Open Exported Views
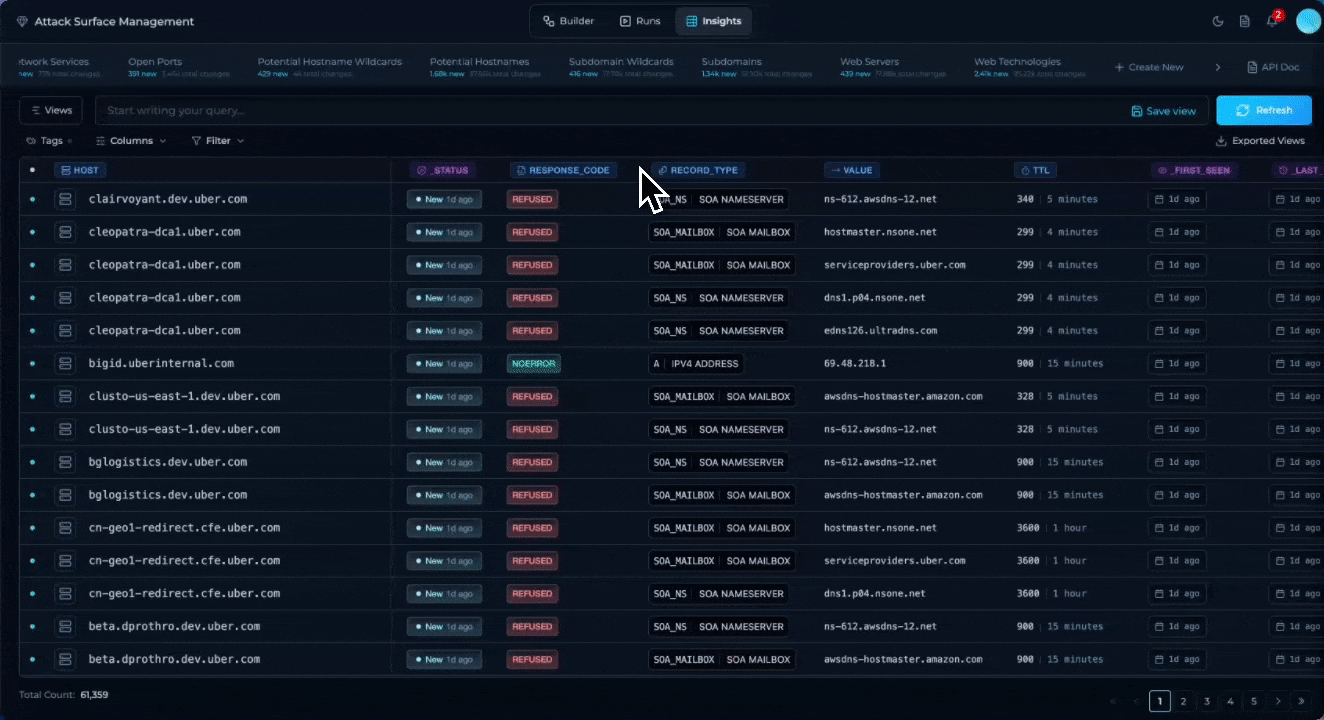This screenshot has width=1324, height=720. (x=1260, y=141)
